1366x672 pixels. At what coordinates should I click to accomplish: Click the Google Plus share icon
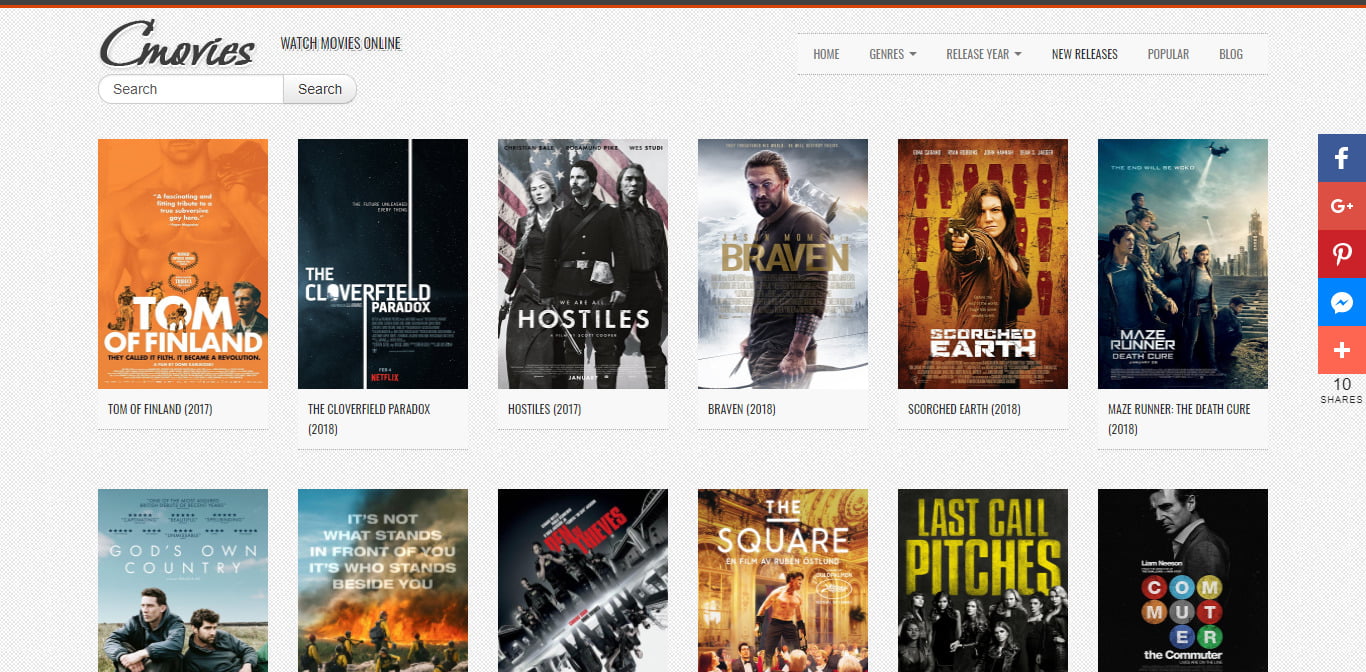[1342, 205]
